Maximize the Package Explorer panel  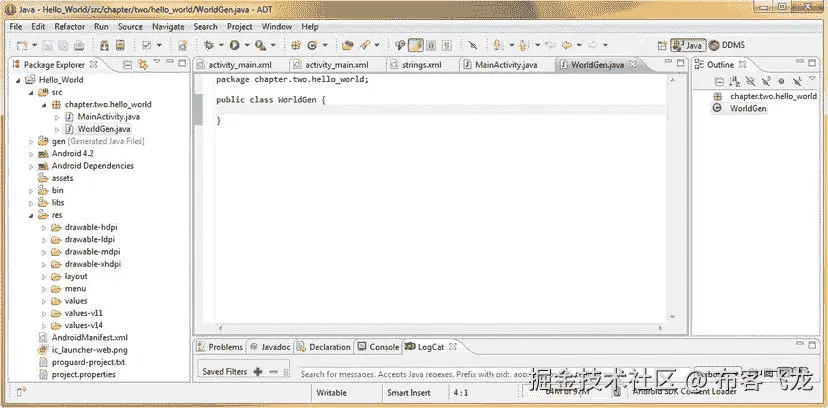[182, 63]
